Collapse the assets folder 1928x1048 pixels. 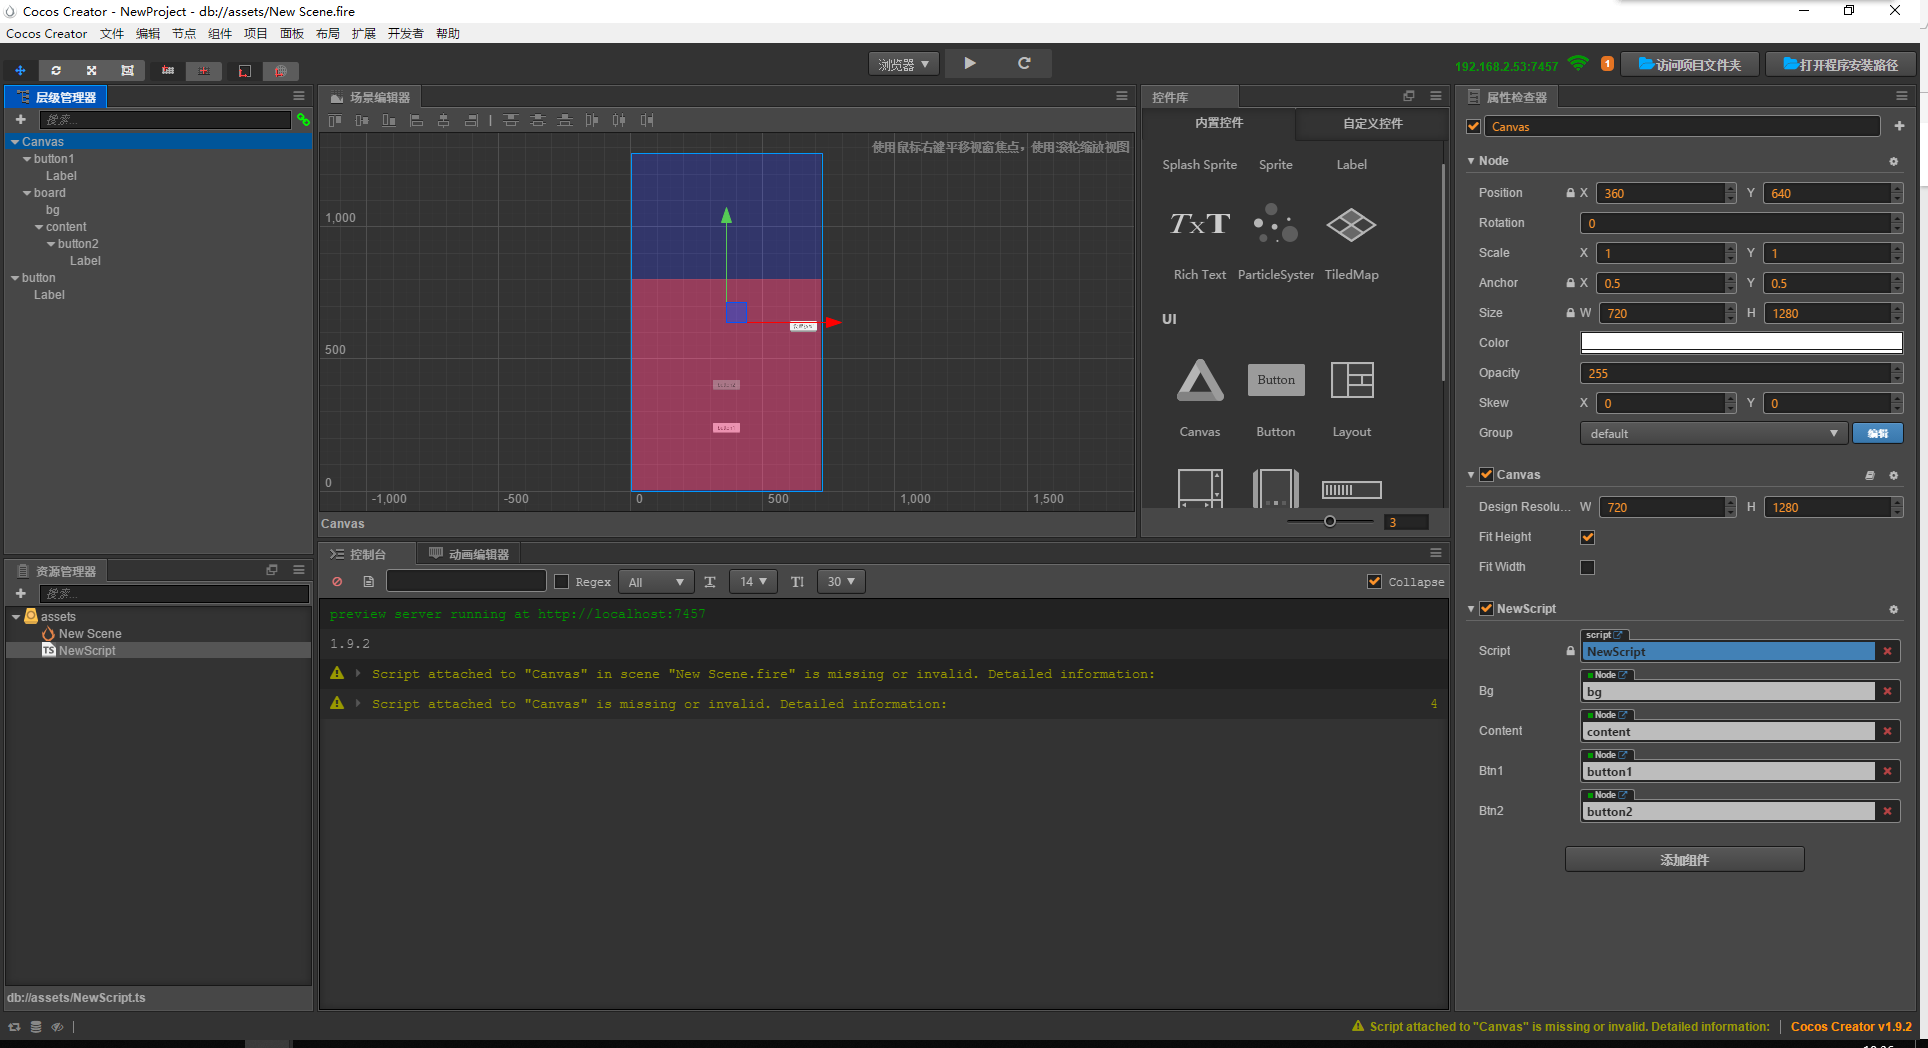coord(15,617)
